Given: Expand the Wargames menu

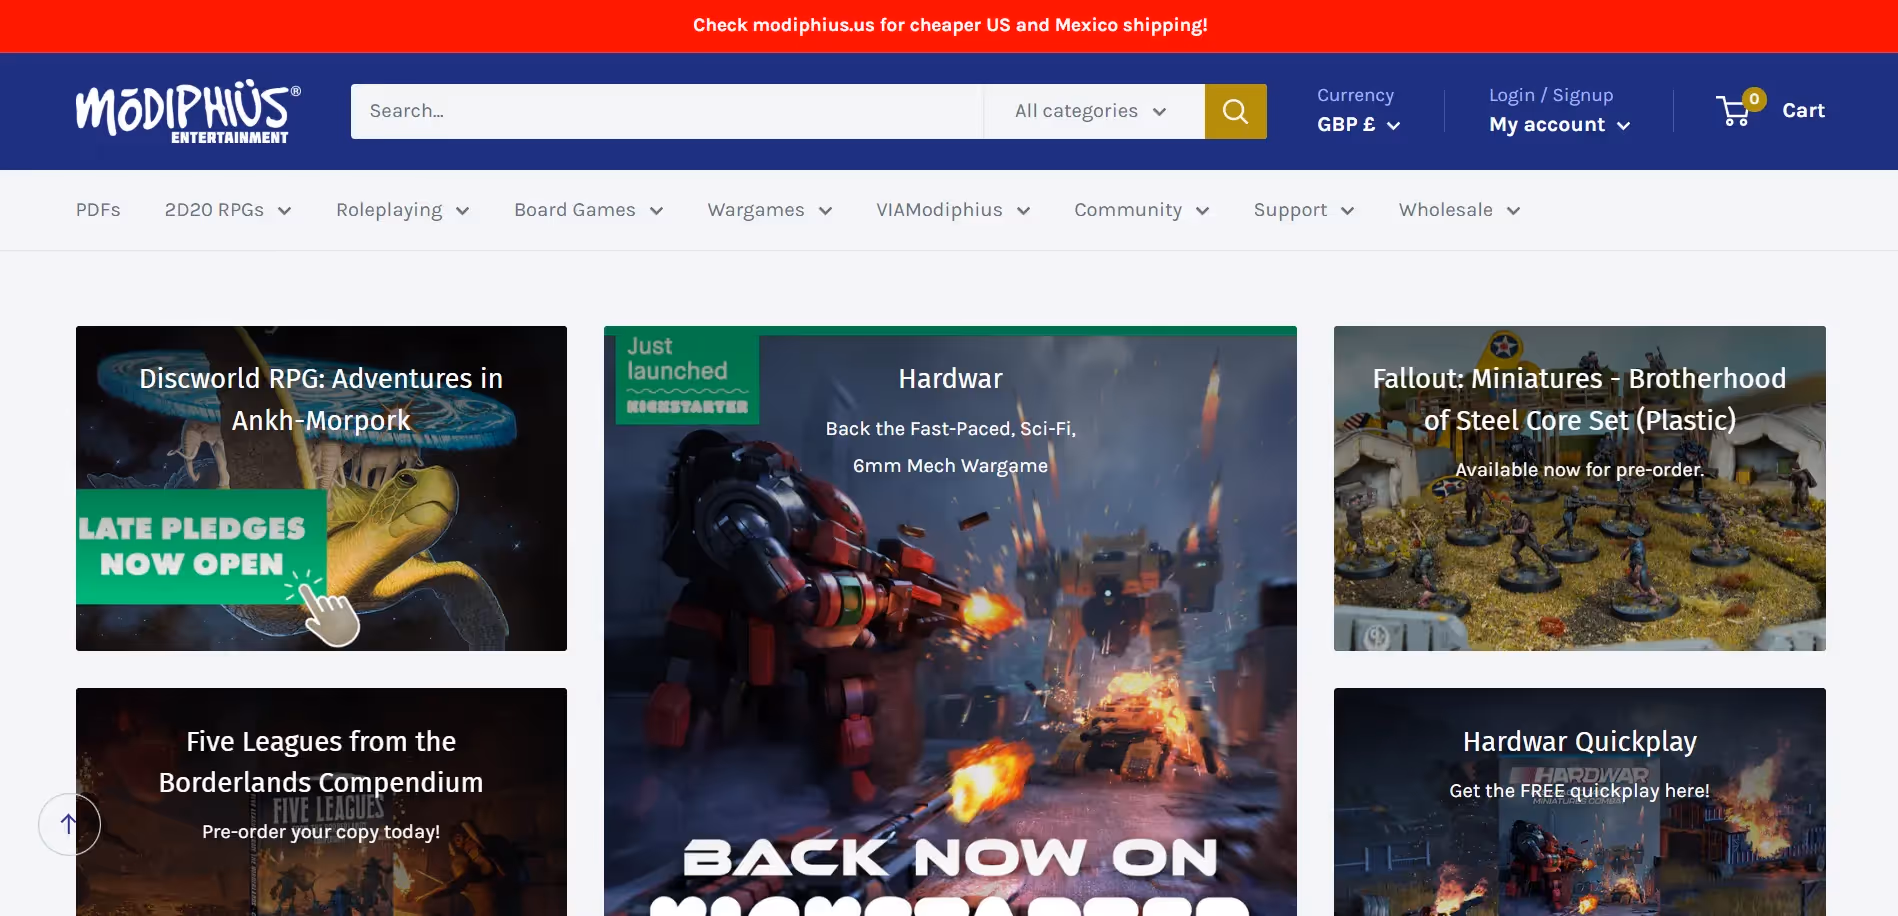Looking at the screenshot, I should [770, 210].
